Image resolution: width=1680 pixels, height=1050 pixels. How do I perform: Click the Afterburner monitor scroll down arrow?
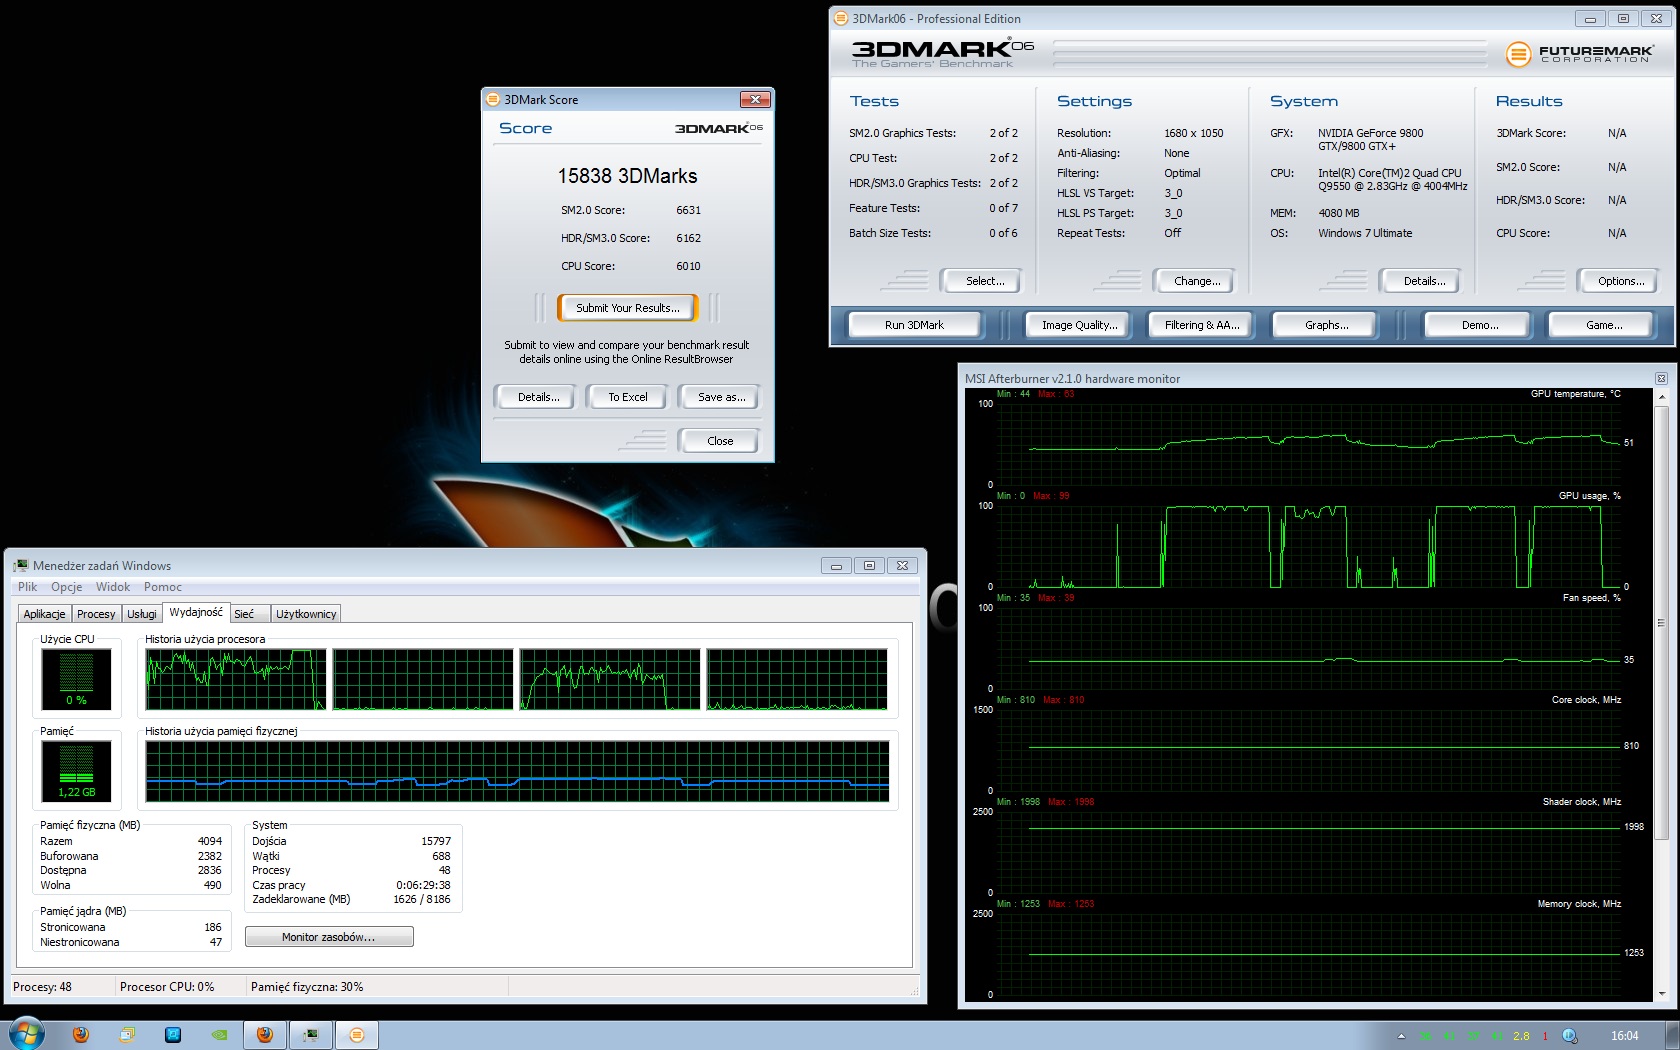[1661, 994]
